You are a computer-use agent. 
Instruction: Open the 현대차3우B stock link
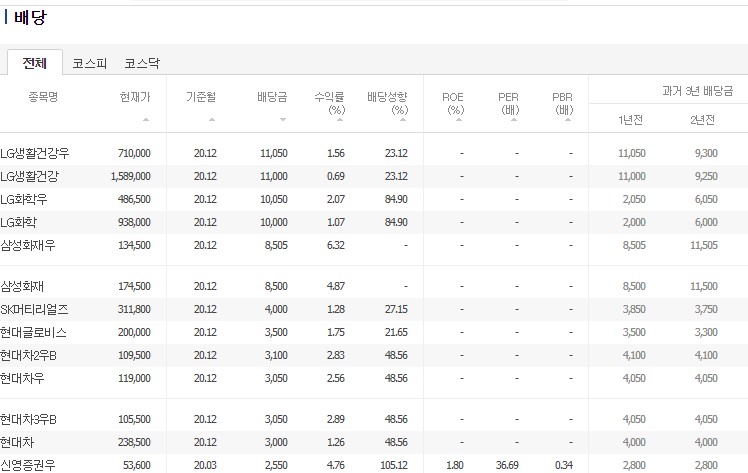click(29, 419)
